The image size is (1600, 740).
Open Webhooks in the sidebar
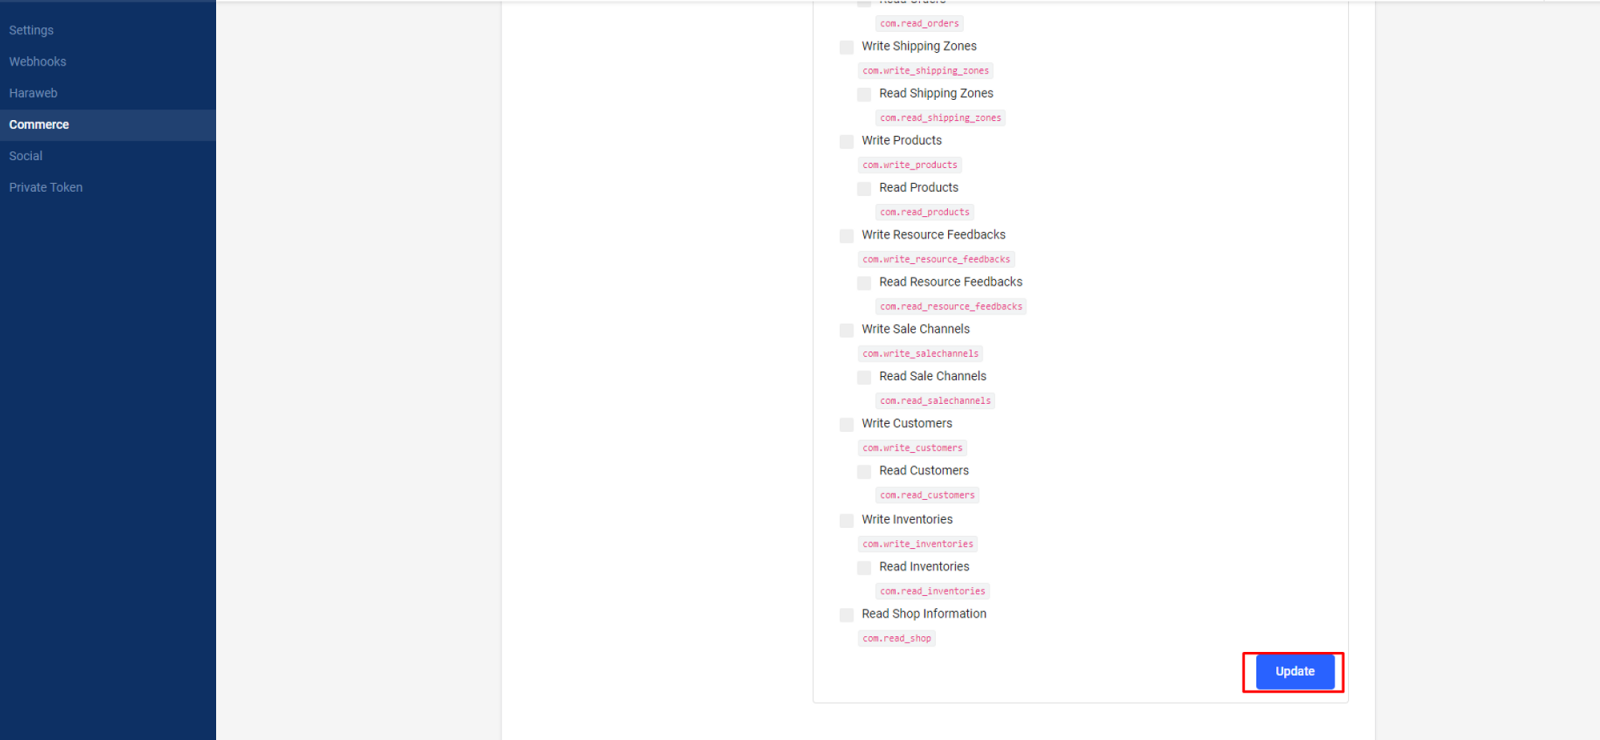click(38, 62)
